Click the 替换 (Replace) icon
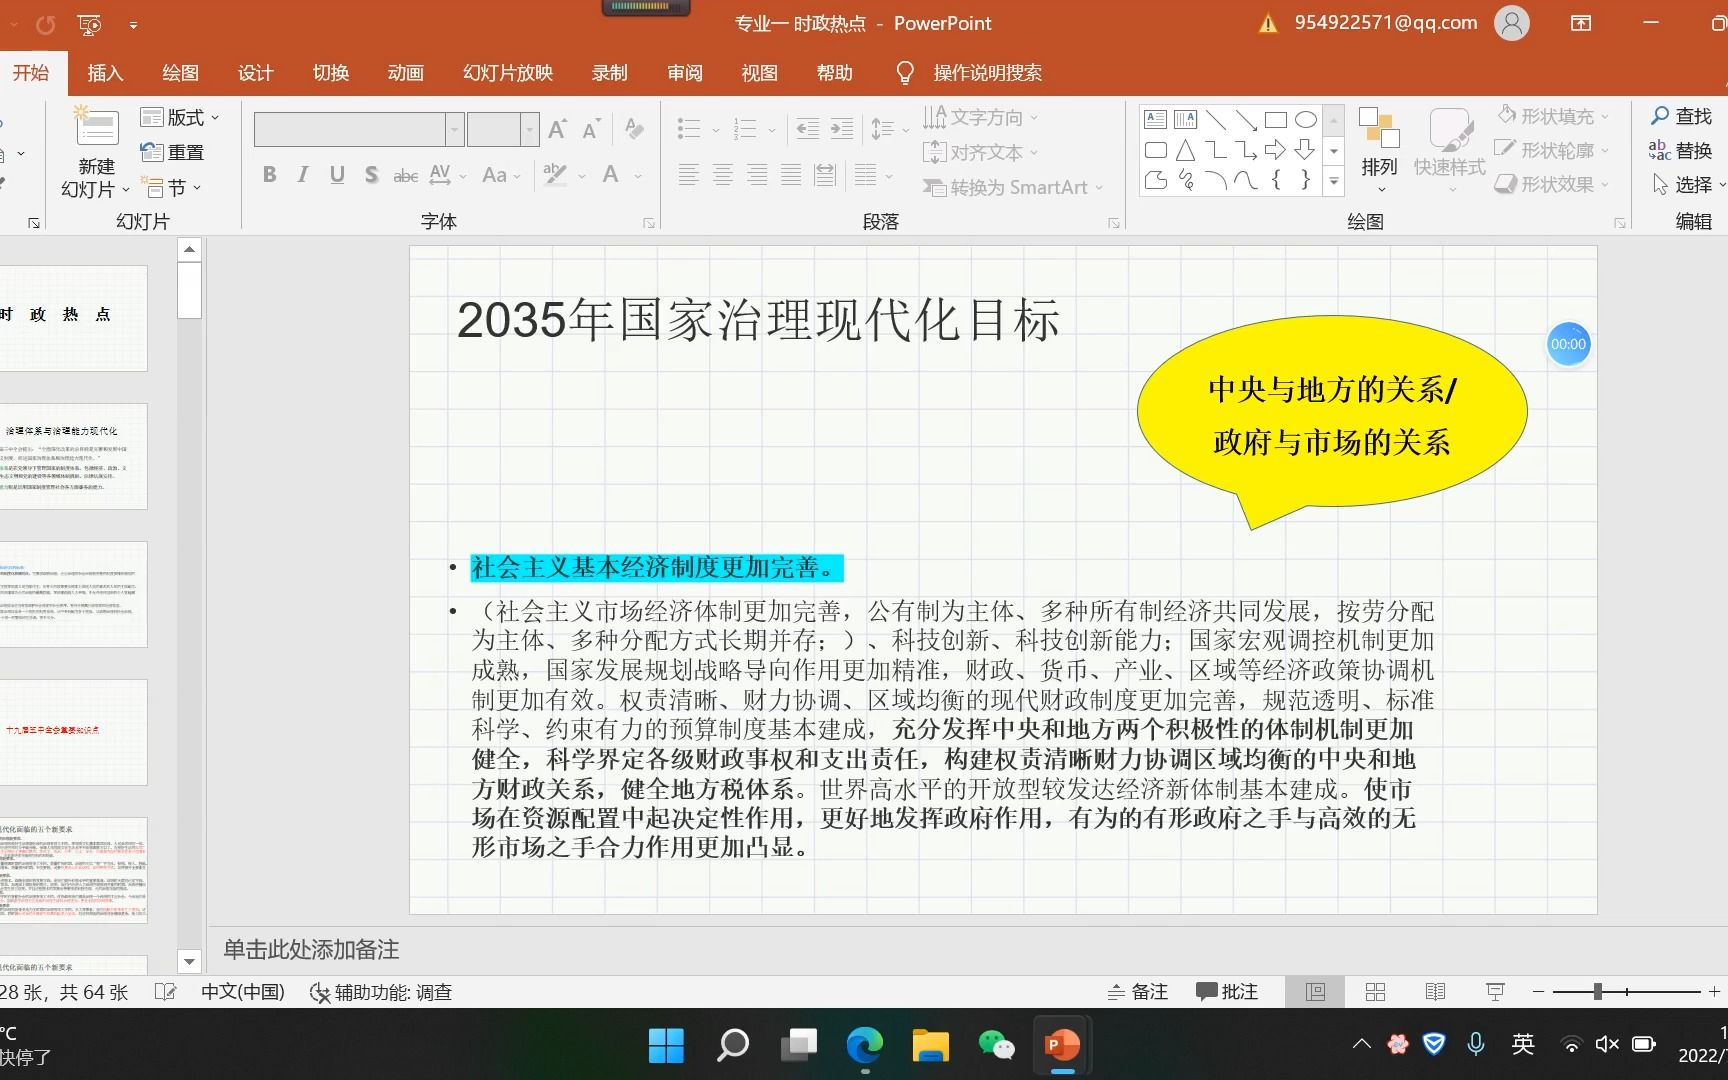Image resolution: width=1728 pixels, height=1080 pixels. [1690, 150]
